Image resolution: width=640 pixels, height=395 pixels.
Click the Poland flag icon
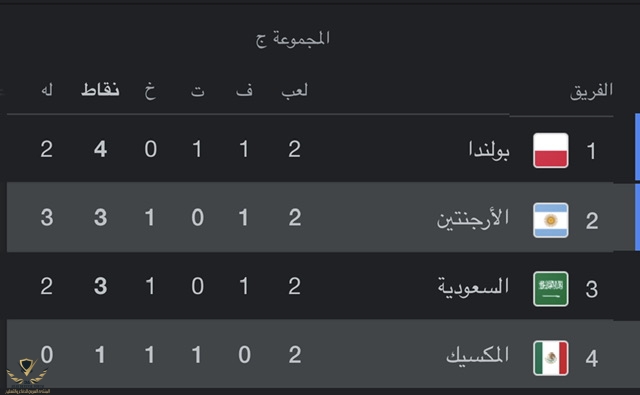pos(551,150)
